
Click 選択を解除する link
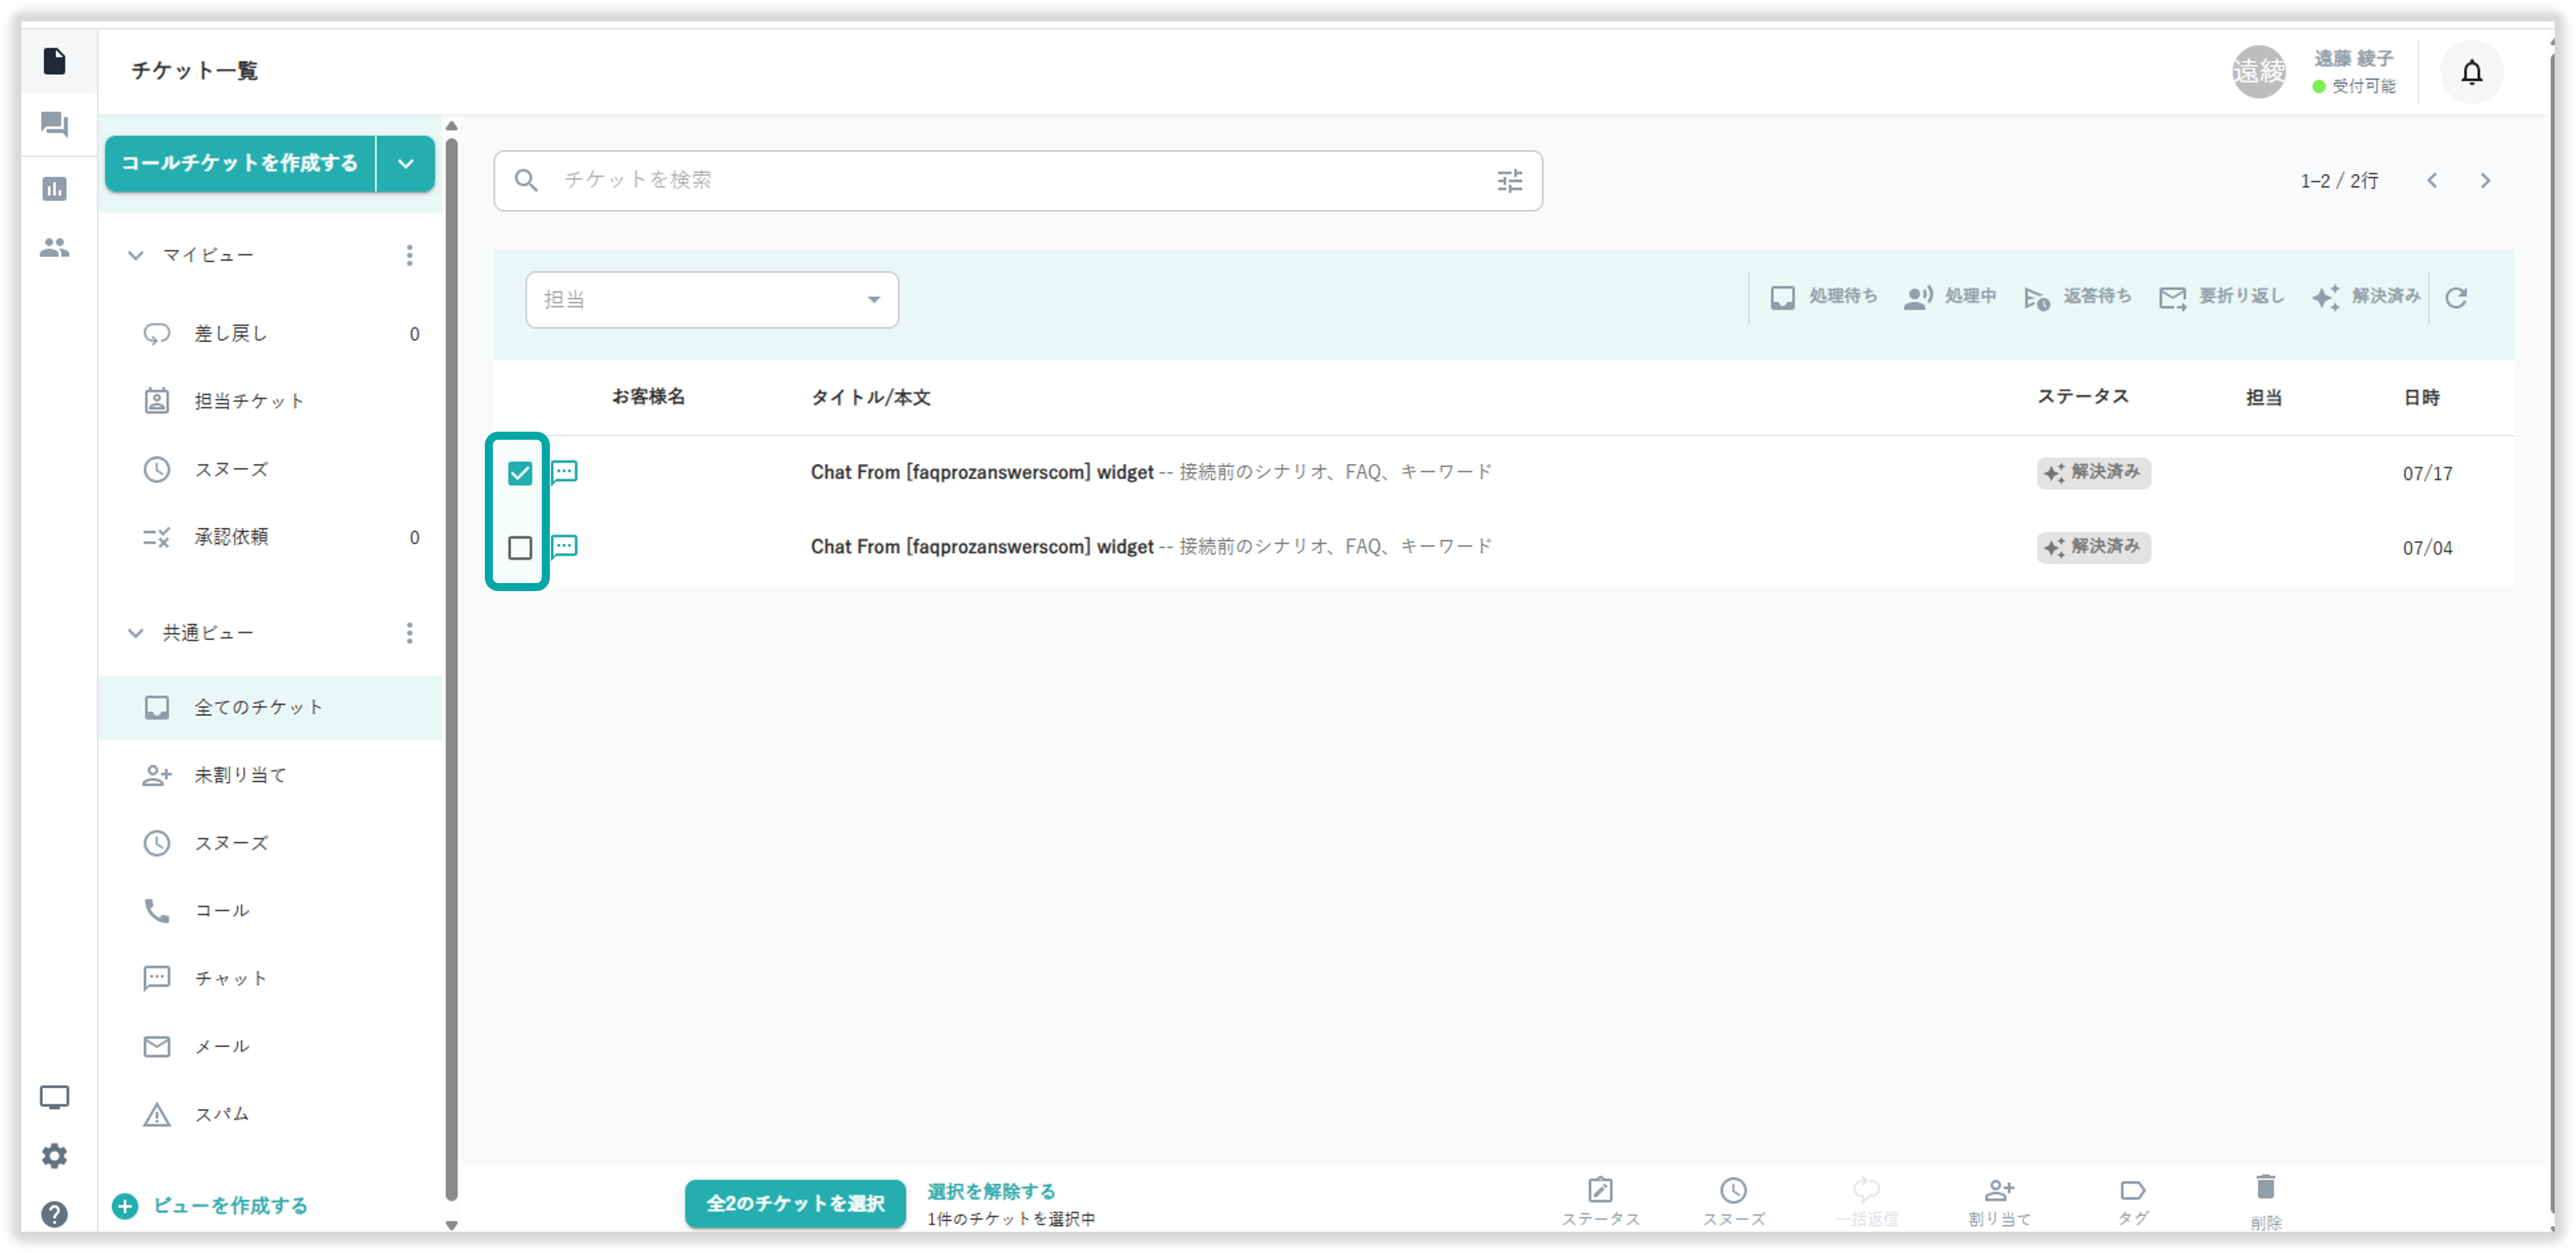[990, 1191]
